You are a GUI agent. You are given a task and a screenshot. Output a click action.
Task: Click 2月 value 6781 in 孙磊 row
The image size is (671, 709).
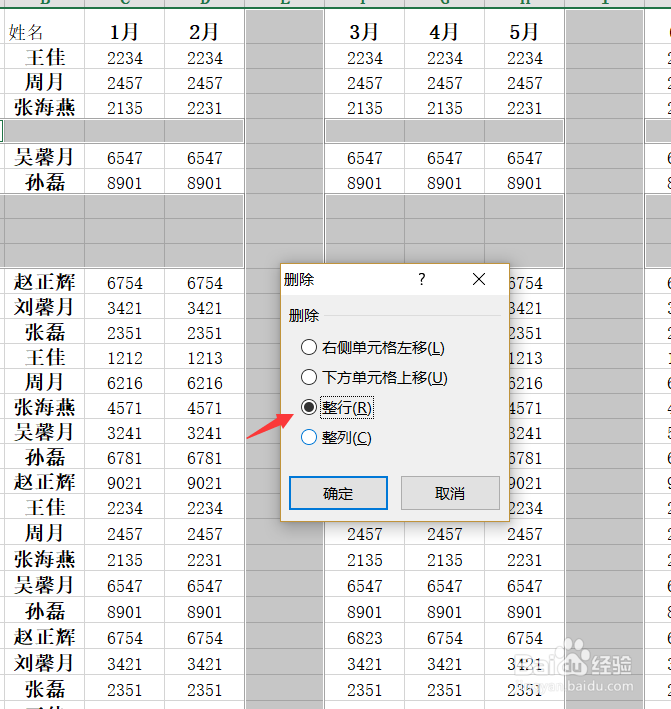(x=204, y=457)
